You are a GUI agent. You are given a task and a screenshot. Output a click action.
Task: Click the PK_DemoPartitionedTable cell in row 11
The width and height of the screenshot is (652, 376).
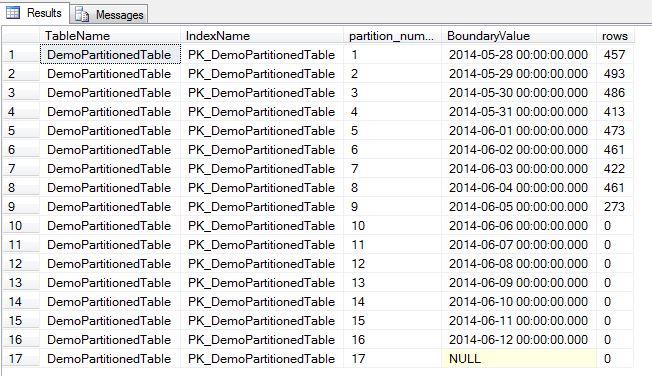click(262, 245)
